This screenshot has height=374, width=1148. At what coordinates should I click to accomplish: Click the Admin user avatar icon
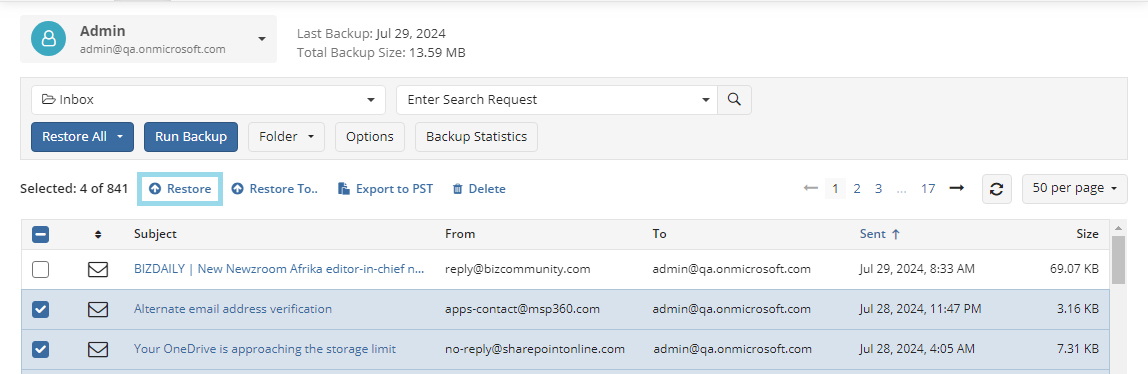(48, 38)
